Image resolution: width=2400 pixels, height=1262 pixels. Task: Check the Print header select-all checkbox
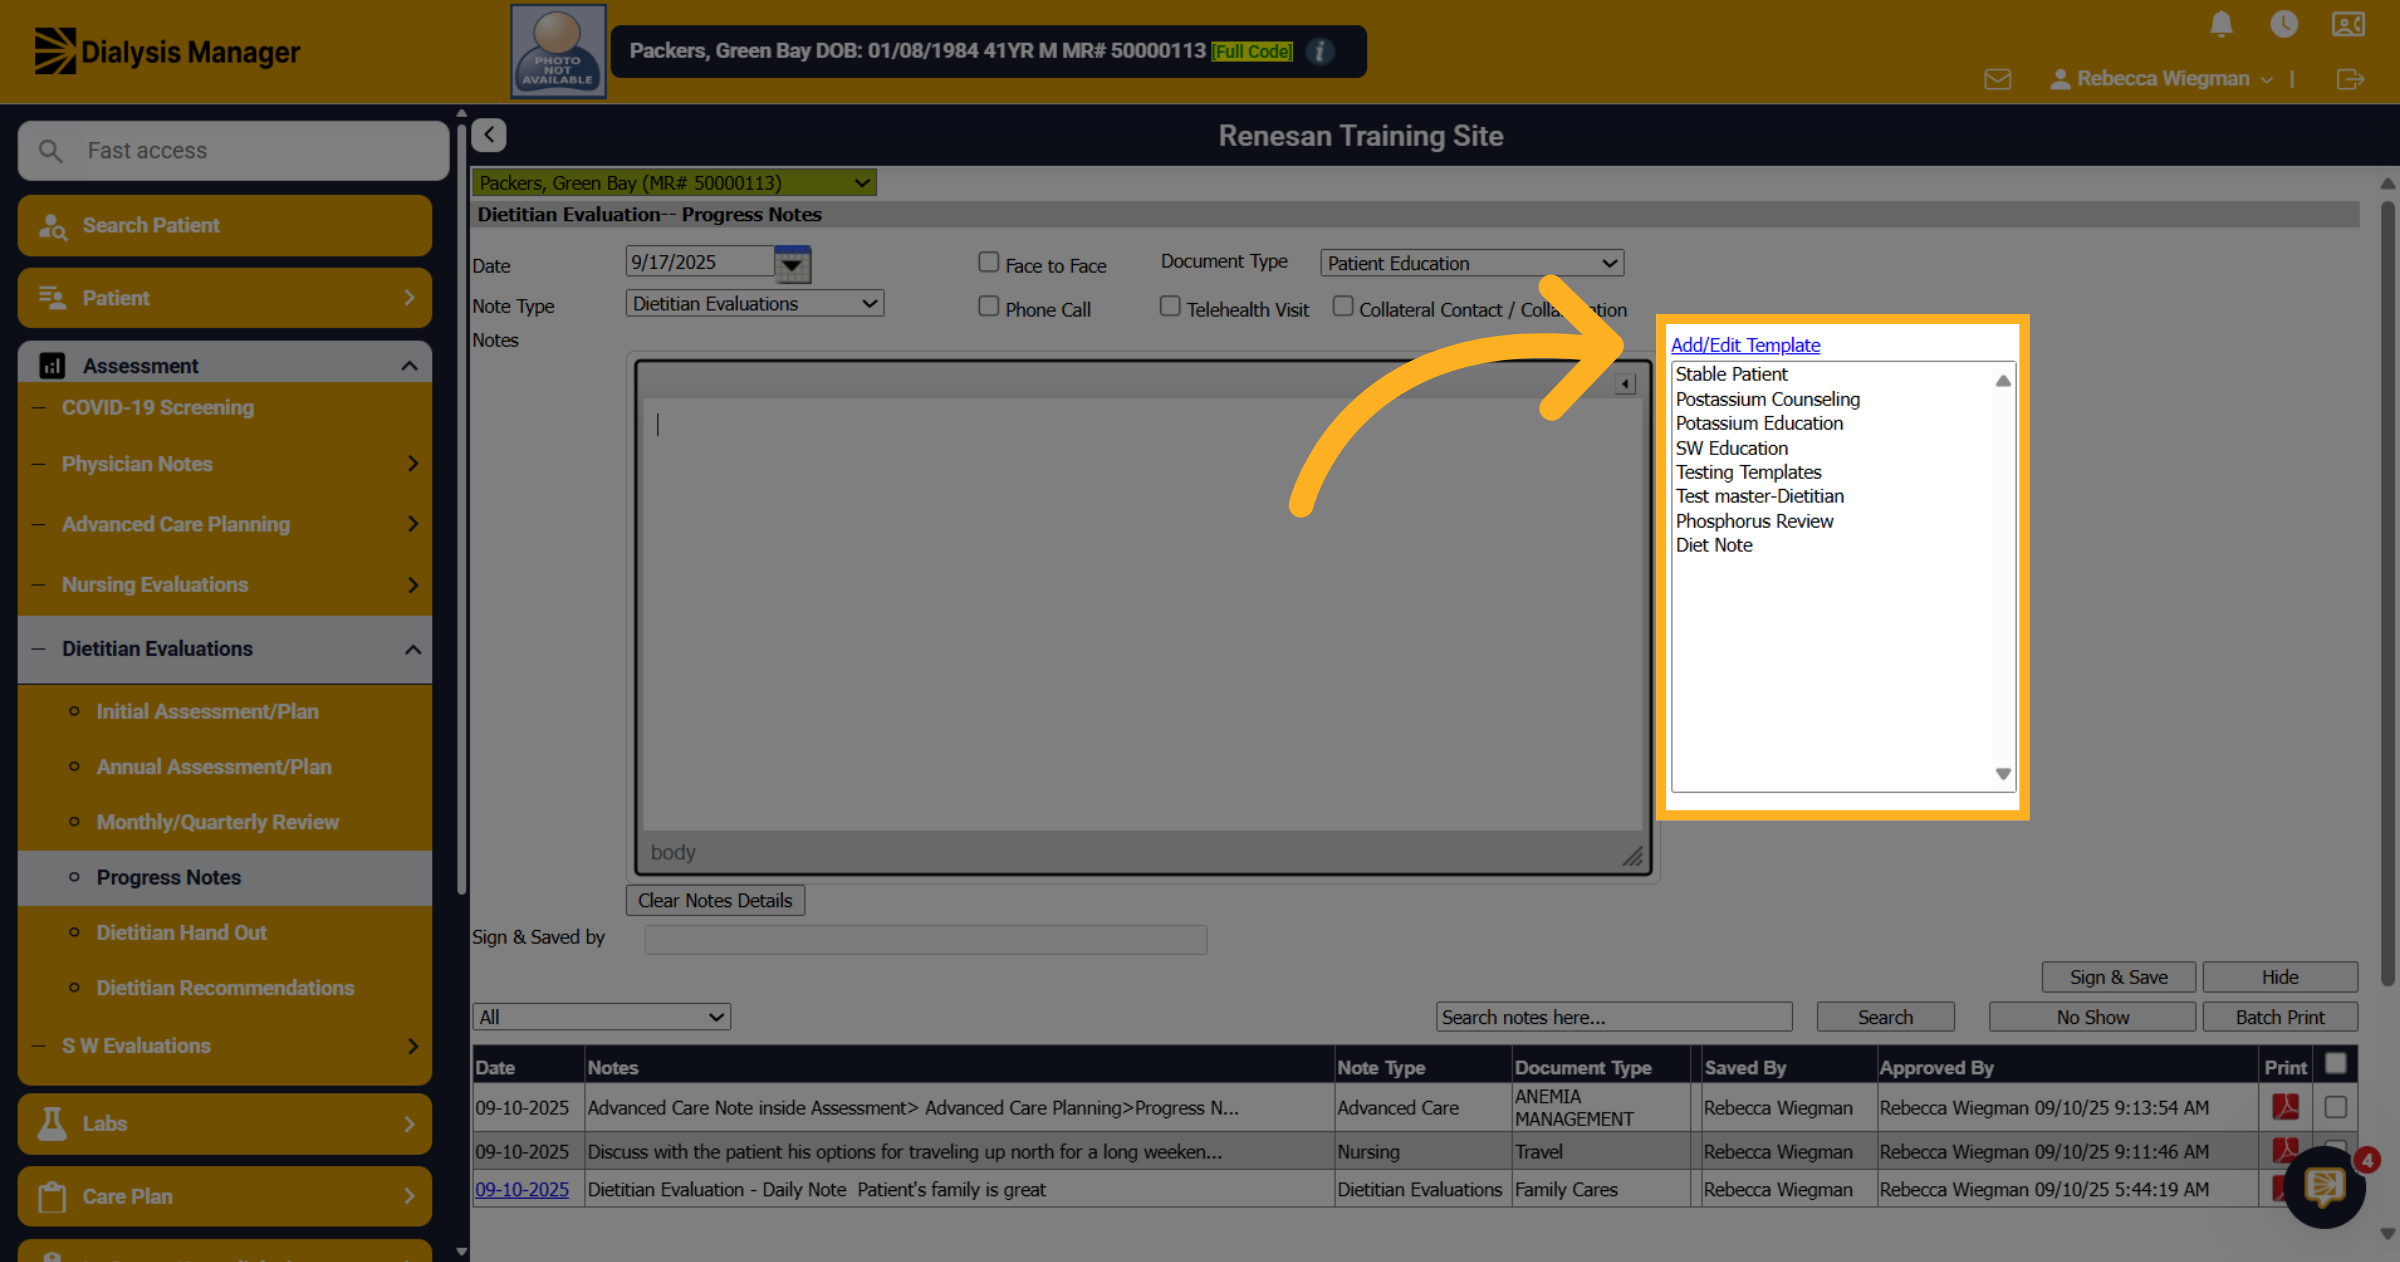coord(2336,1064)
